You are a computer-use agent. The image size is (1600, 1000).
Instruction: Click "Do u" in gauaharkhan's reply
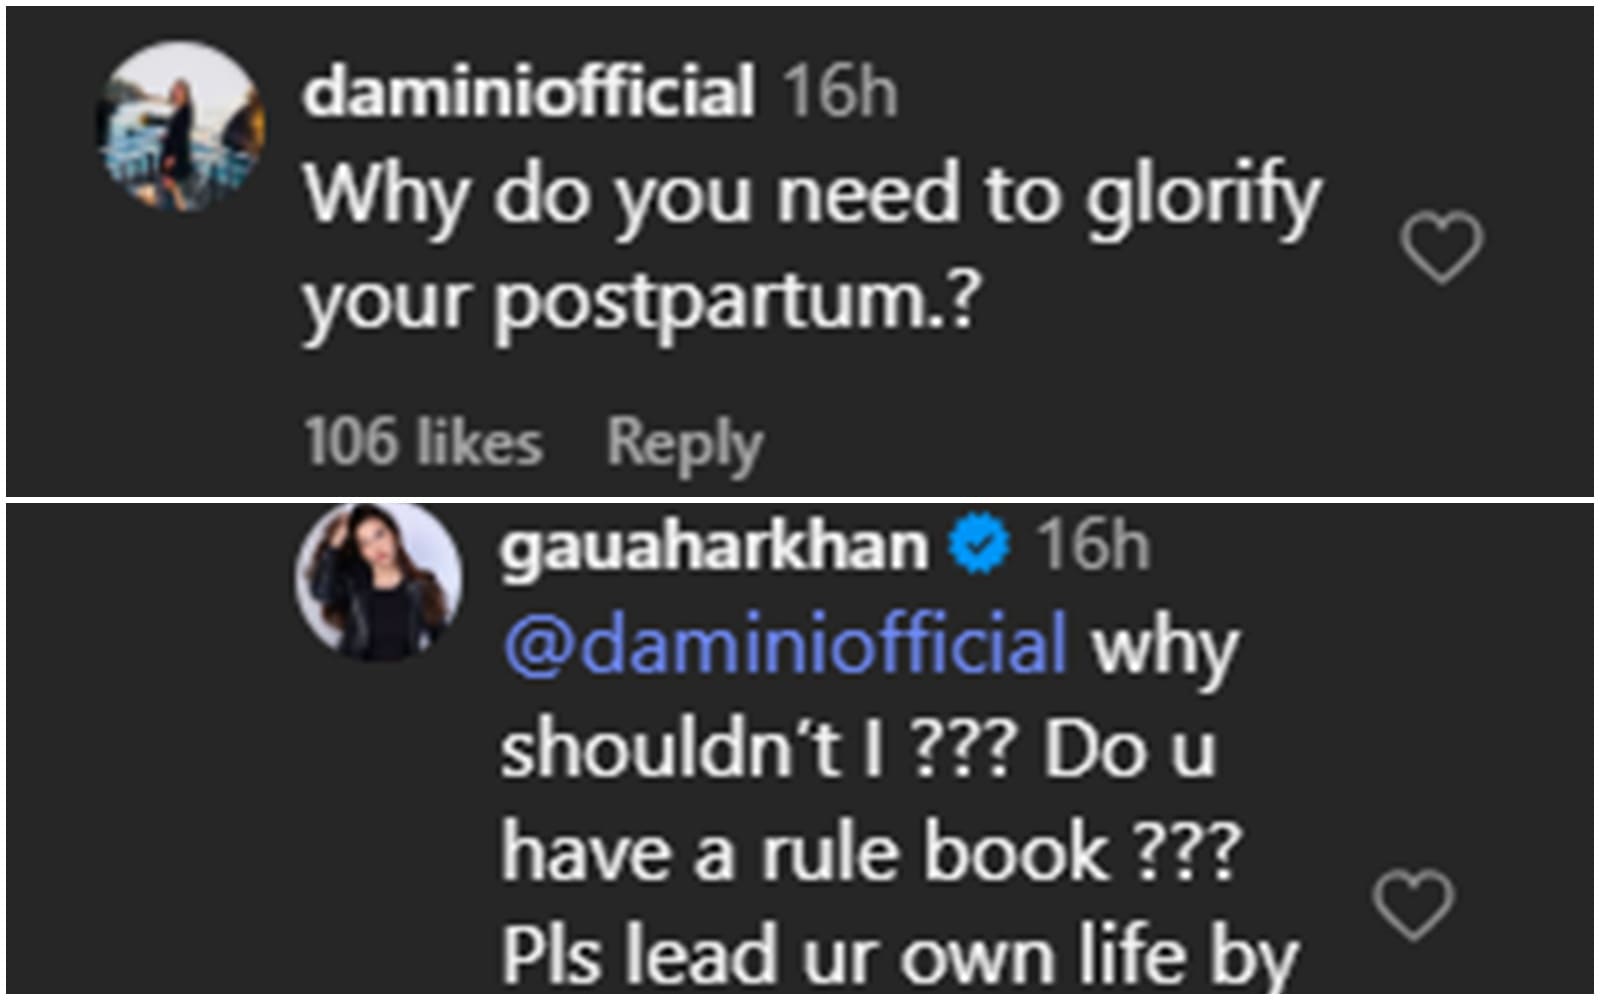coord(1130,749)
